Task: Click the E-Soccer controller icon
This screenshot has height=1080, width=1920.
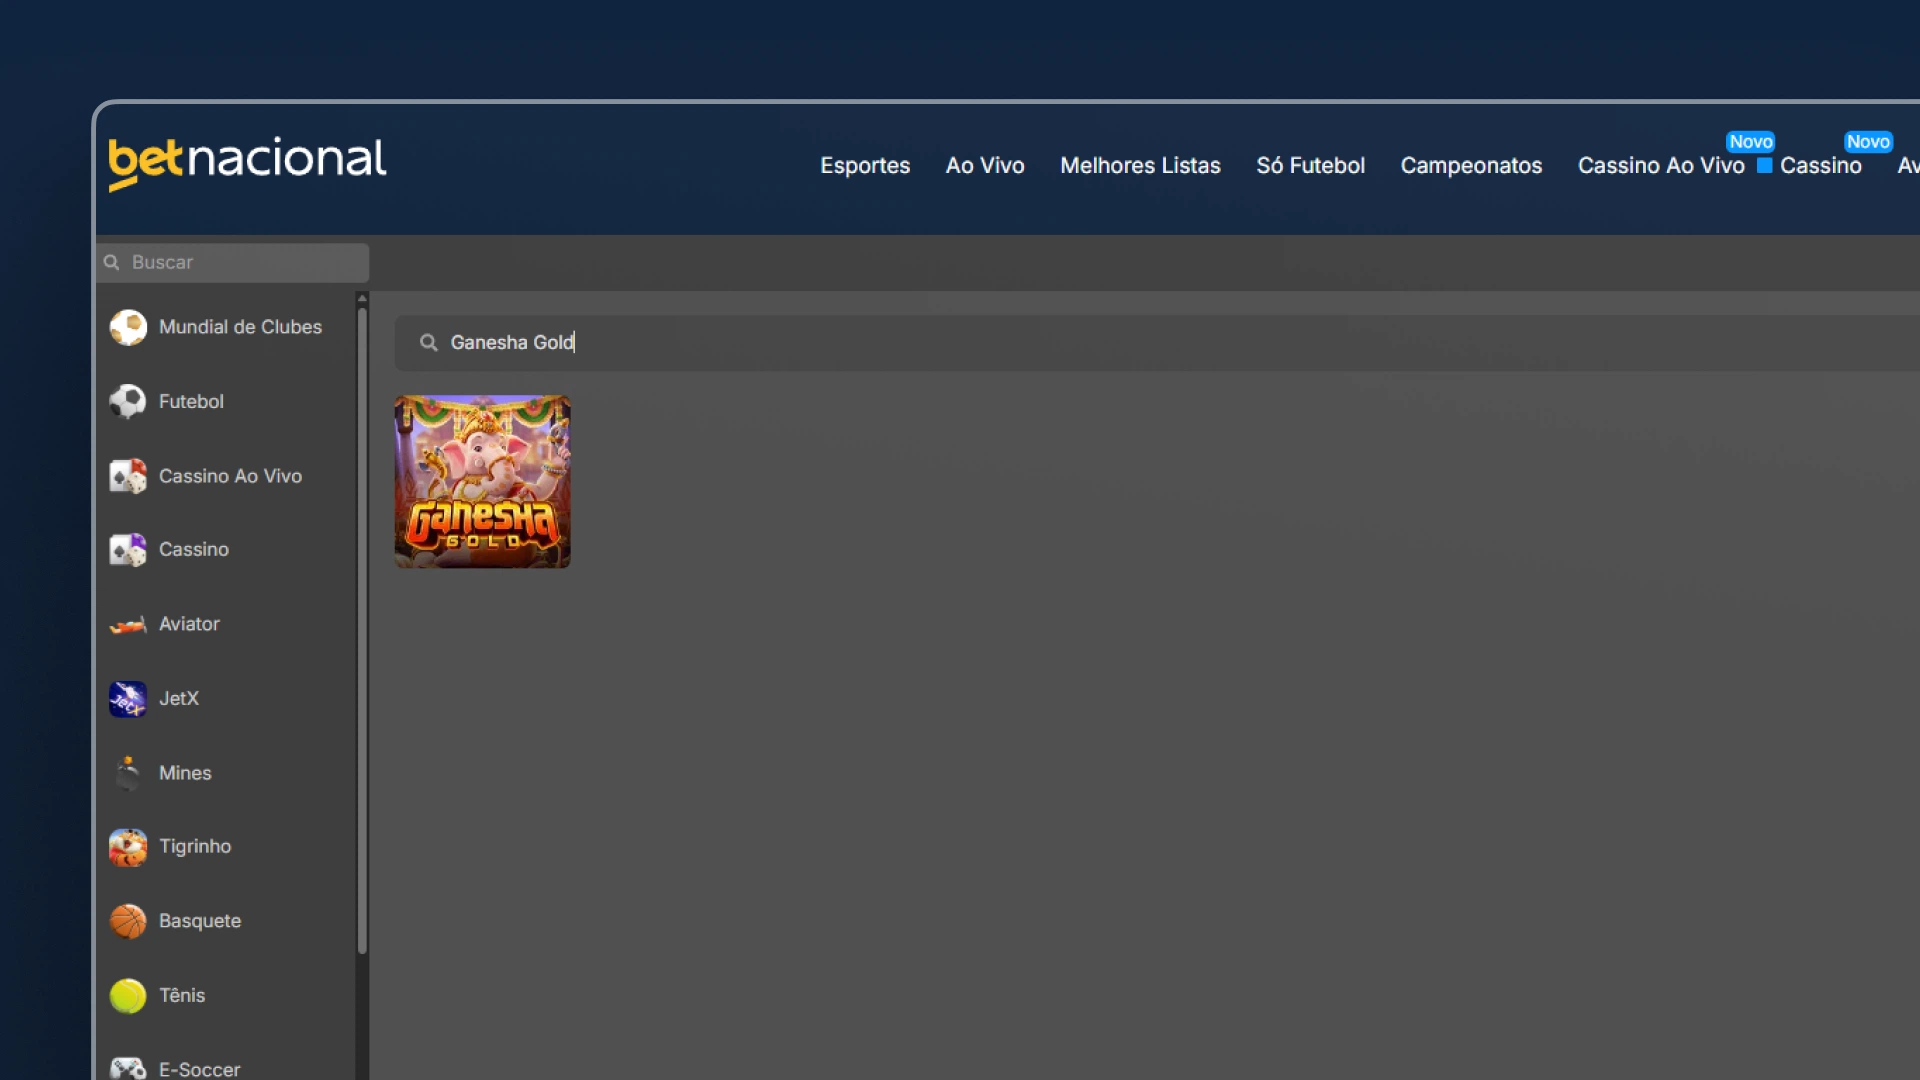Action: pos(128,1068)
